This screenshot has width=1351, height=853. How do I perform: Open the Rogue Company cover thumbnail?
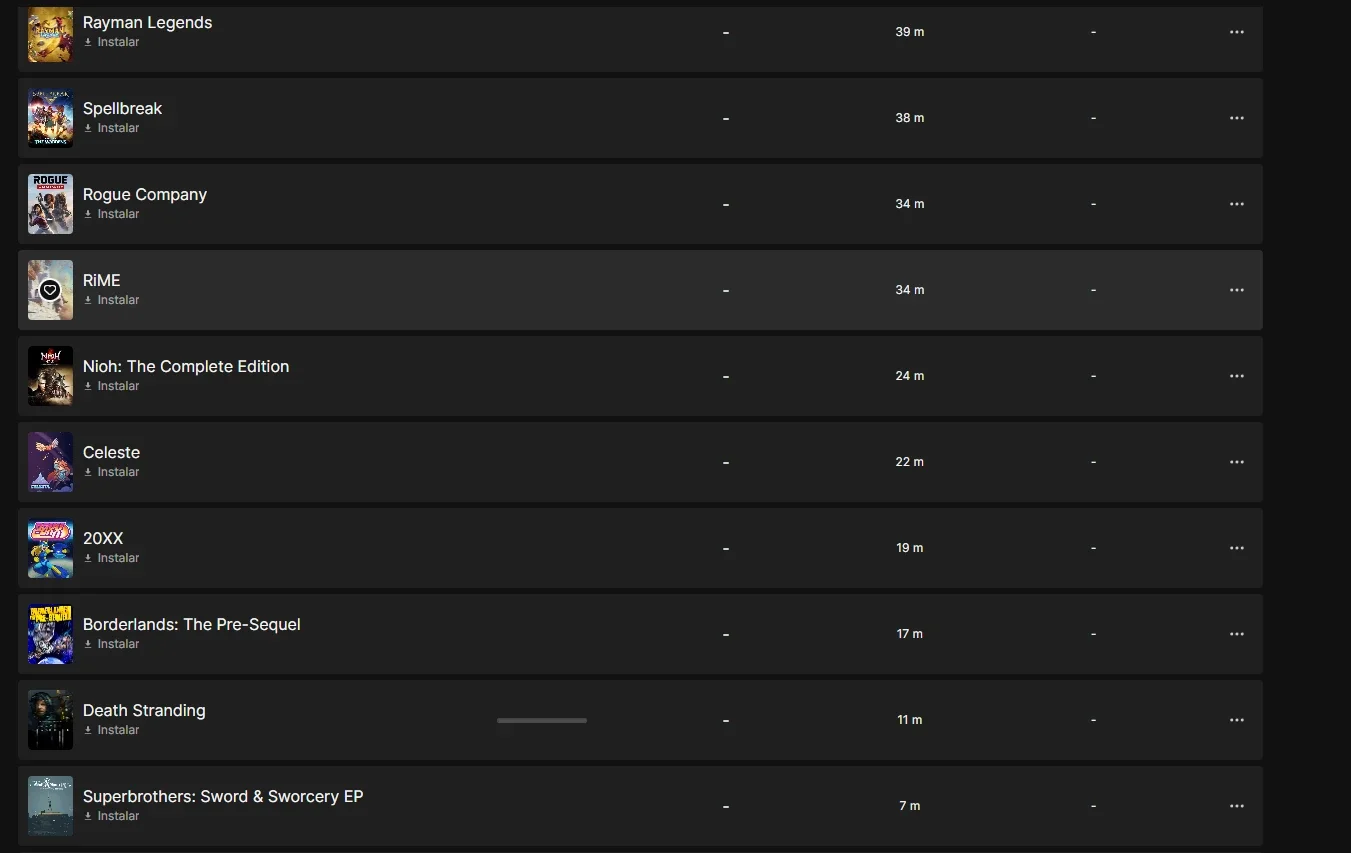click(50, 204)
